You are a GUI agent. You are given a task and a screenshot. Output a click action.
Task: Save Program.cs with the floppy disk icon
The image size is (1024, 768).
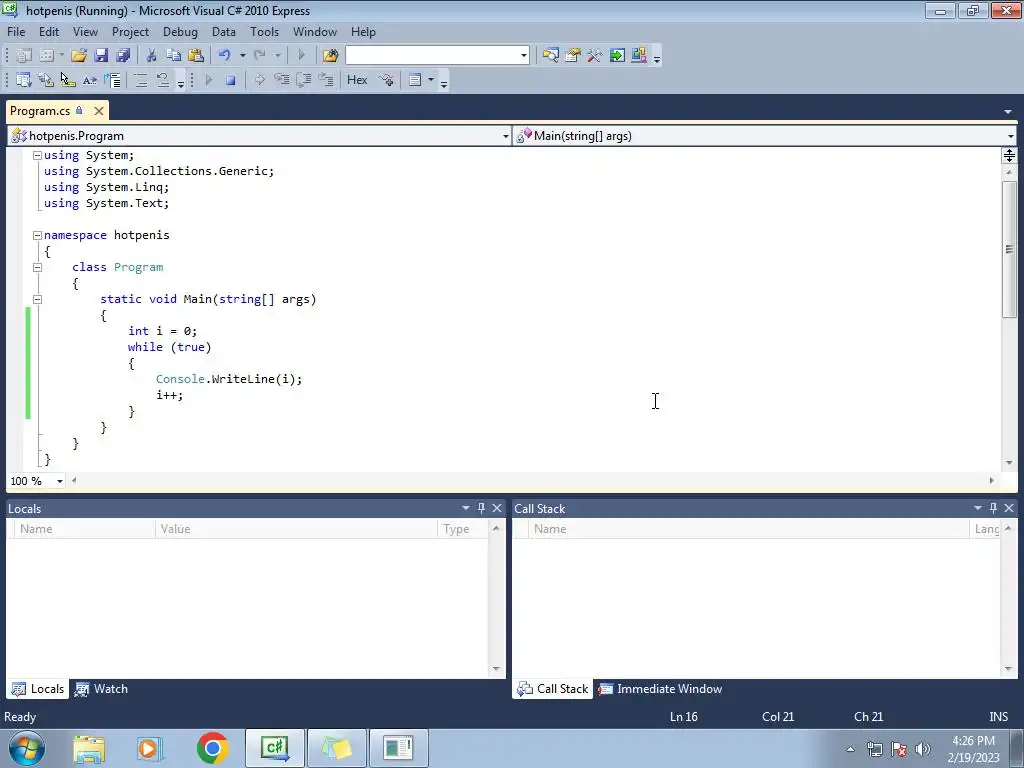[101, 56]
